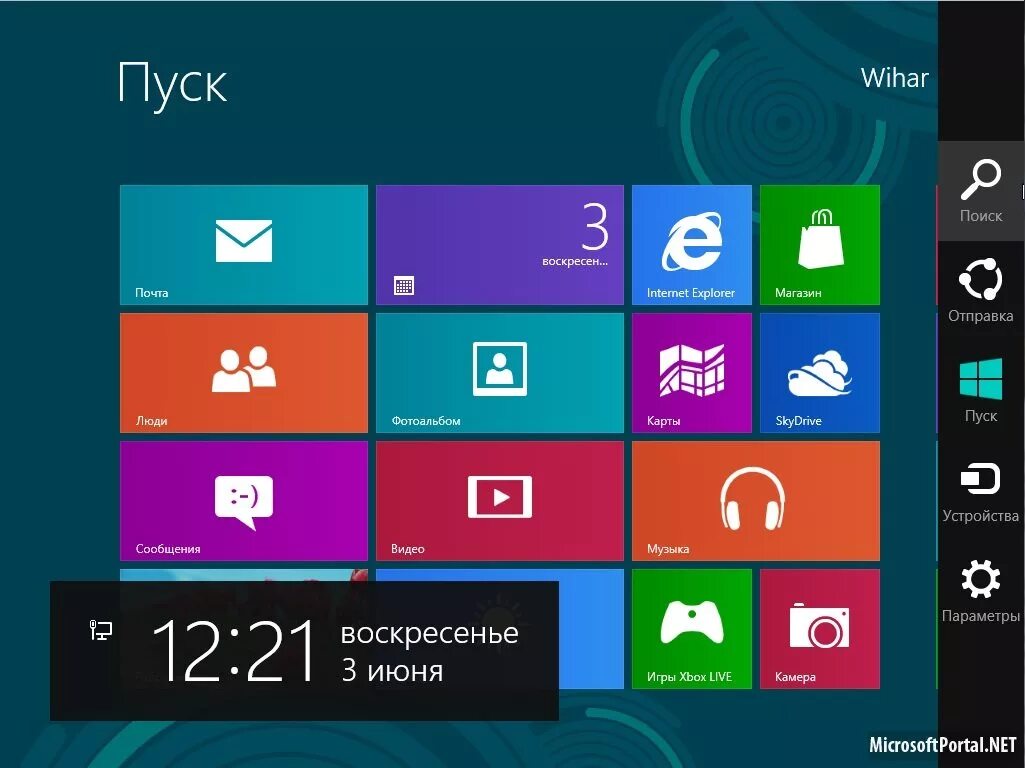Open the People (Люди) tile

point(244,373)
